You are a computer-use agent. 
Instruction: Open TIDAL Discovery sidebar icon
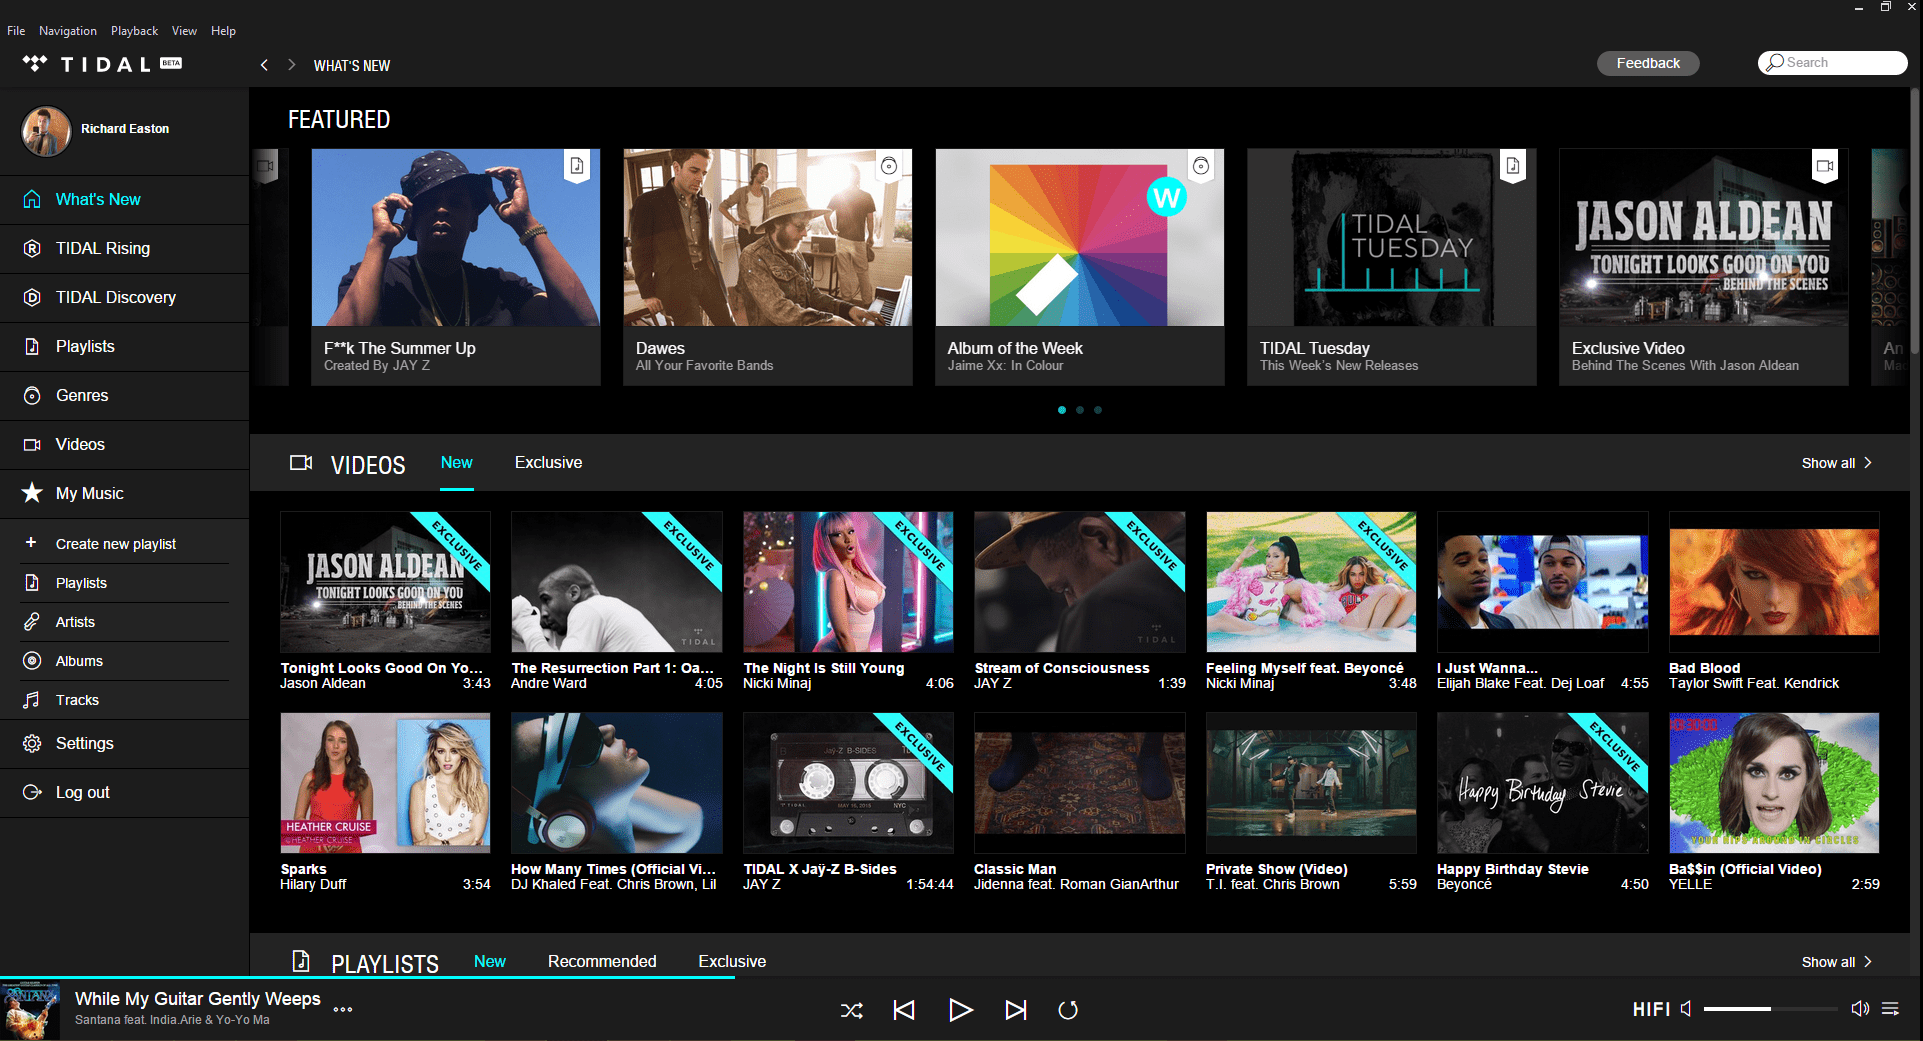coord(32,297)
